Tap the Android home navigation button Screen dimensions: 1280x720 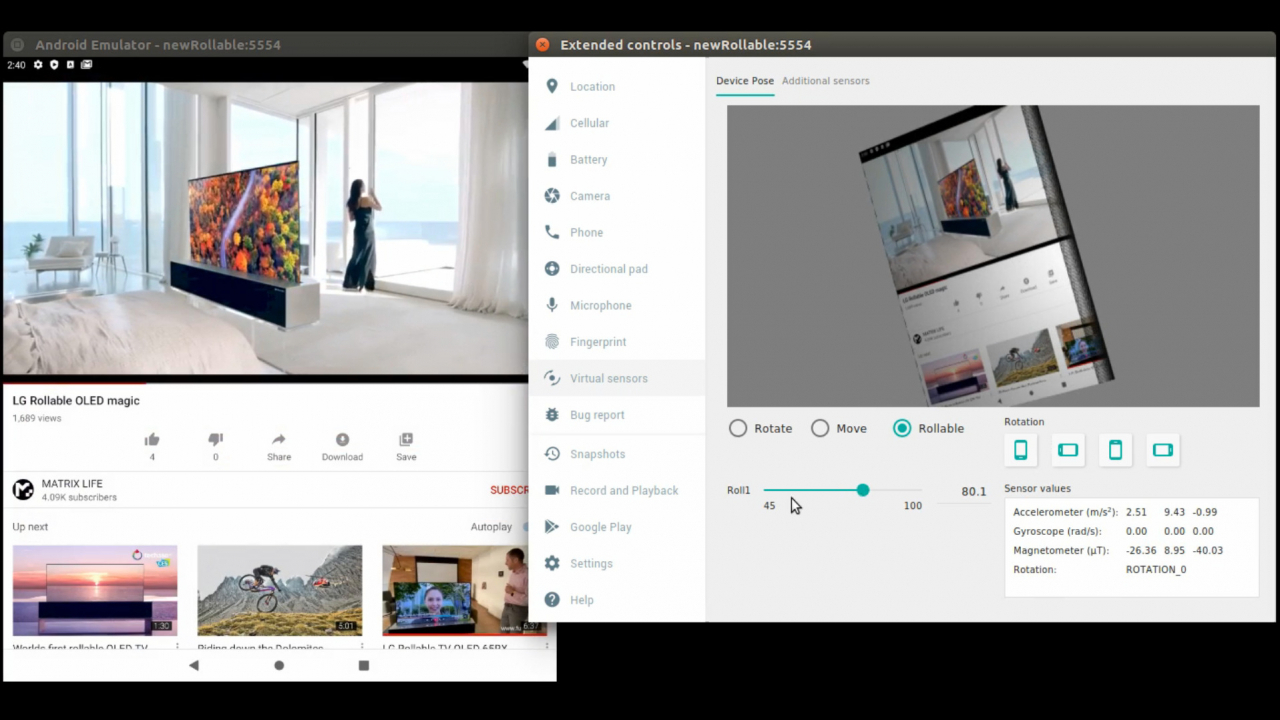tap(279, 665)
